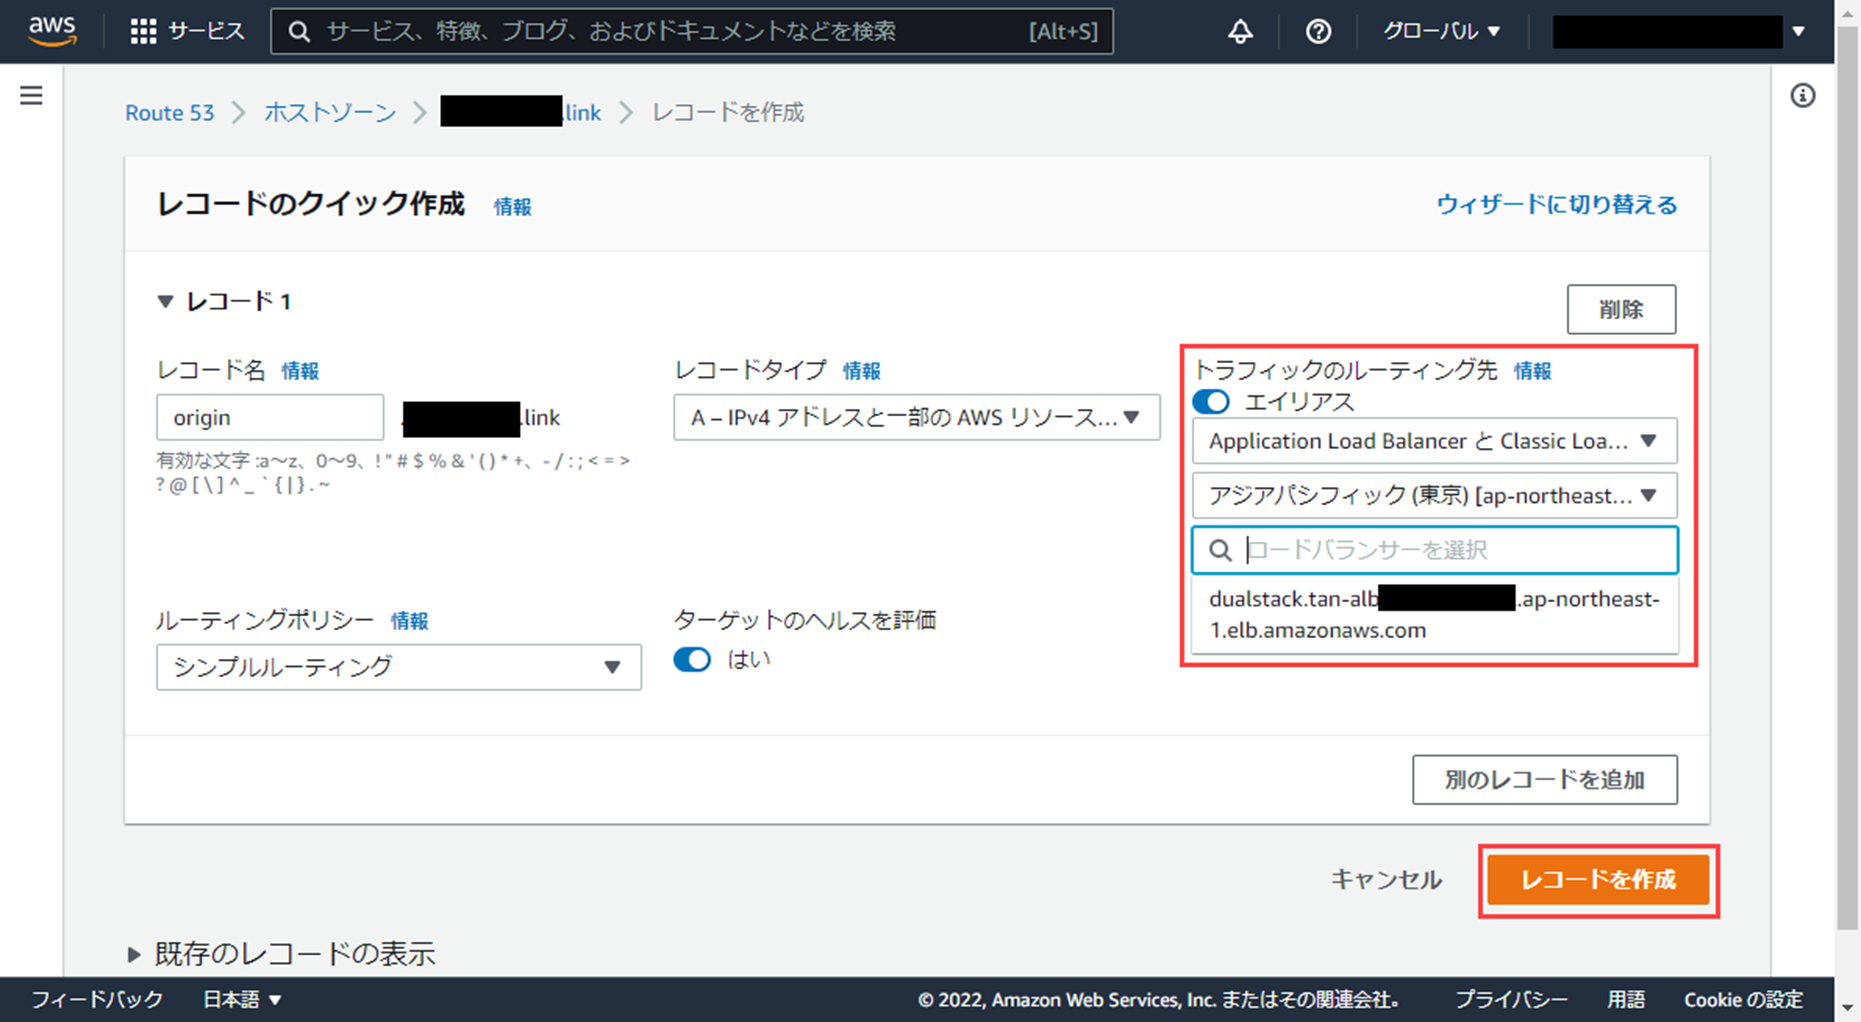Click the レコード名 input containing origin
Screen dimensions: 1861x1022
(x=270, y=417)
